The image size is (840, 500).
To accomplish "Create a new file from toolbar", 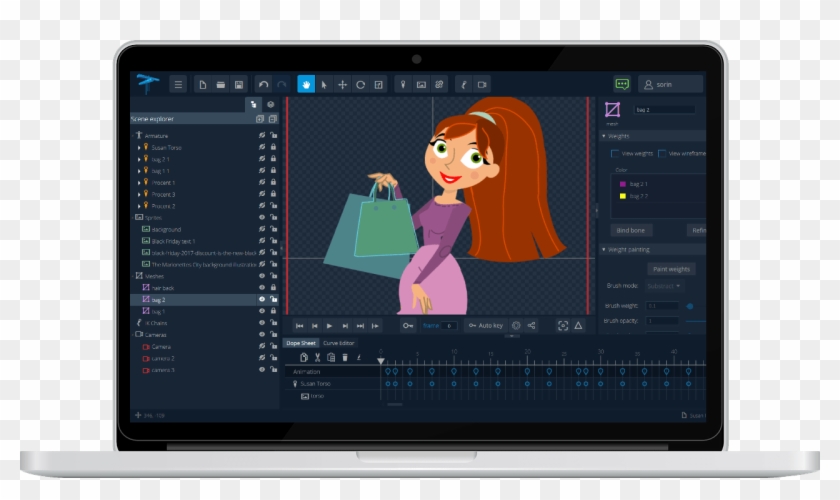I will [x=202, y=85].
